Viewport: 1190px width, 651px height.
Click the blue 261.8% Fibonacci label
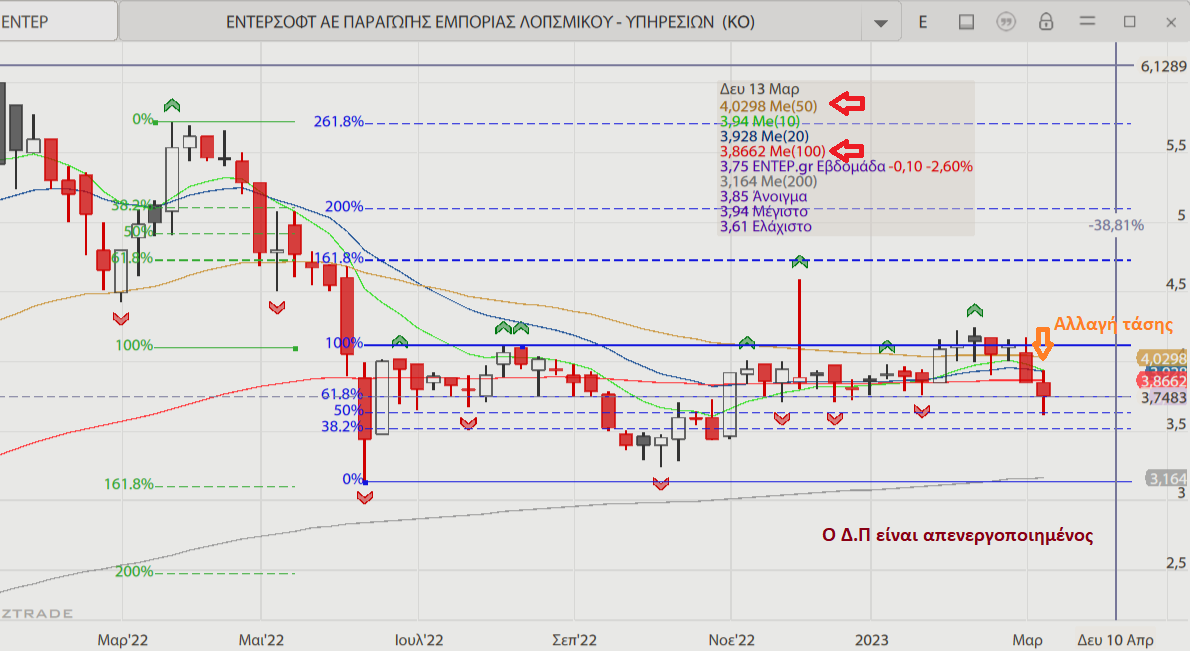[338, 121]
